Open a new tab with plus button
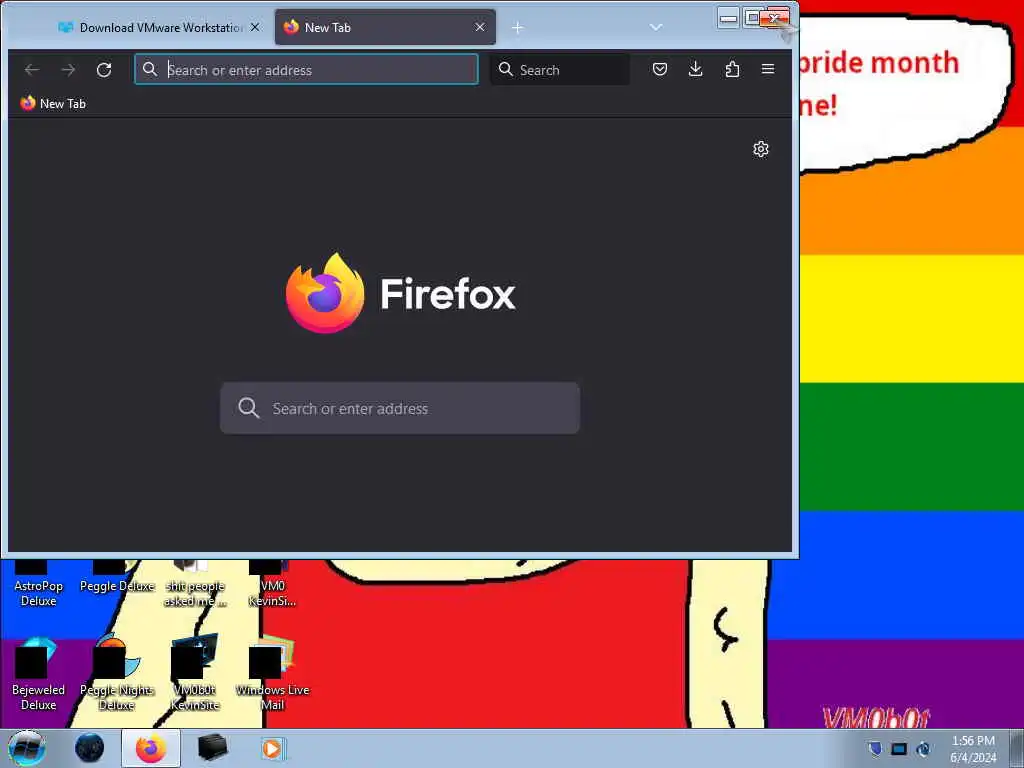The height and width of the screenshot is (768, 1024). (x=517, y=27)
